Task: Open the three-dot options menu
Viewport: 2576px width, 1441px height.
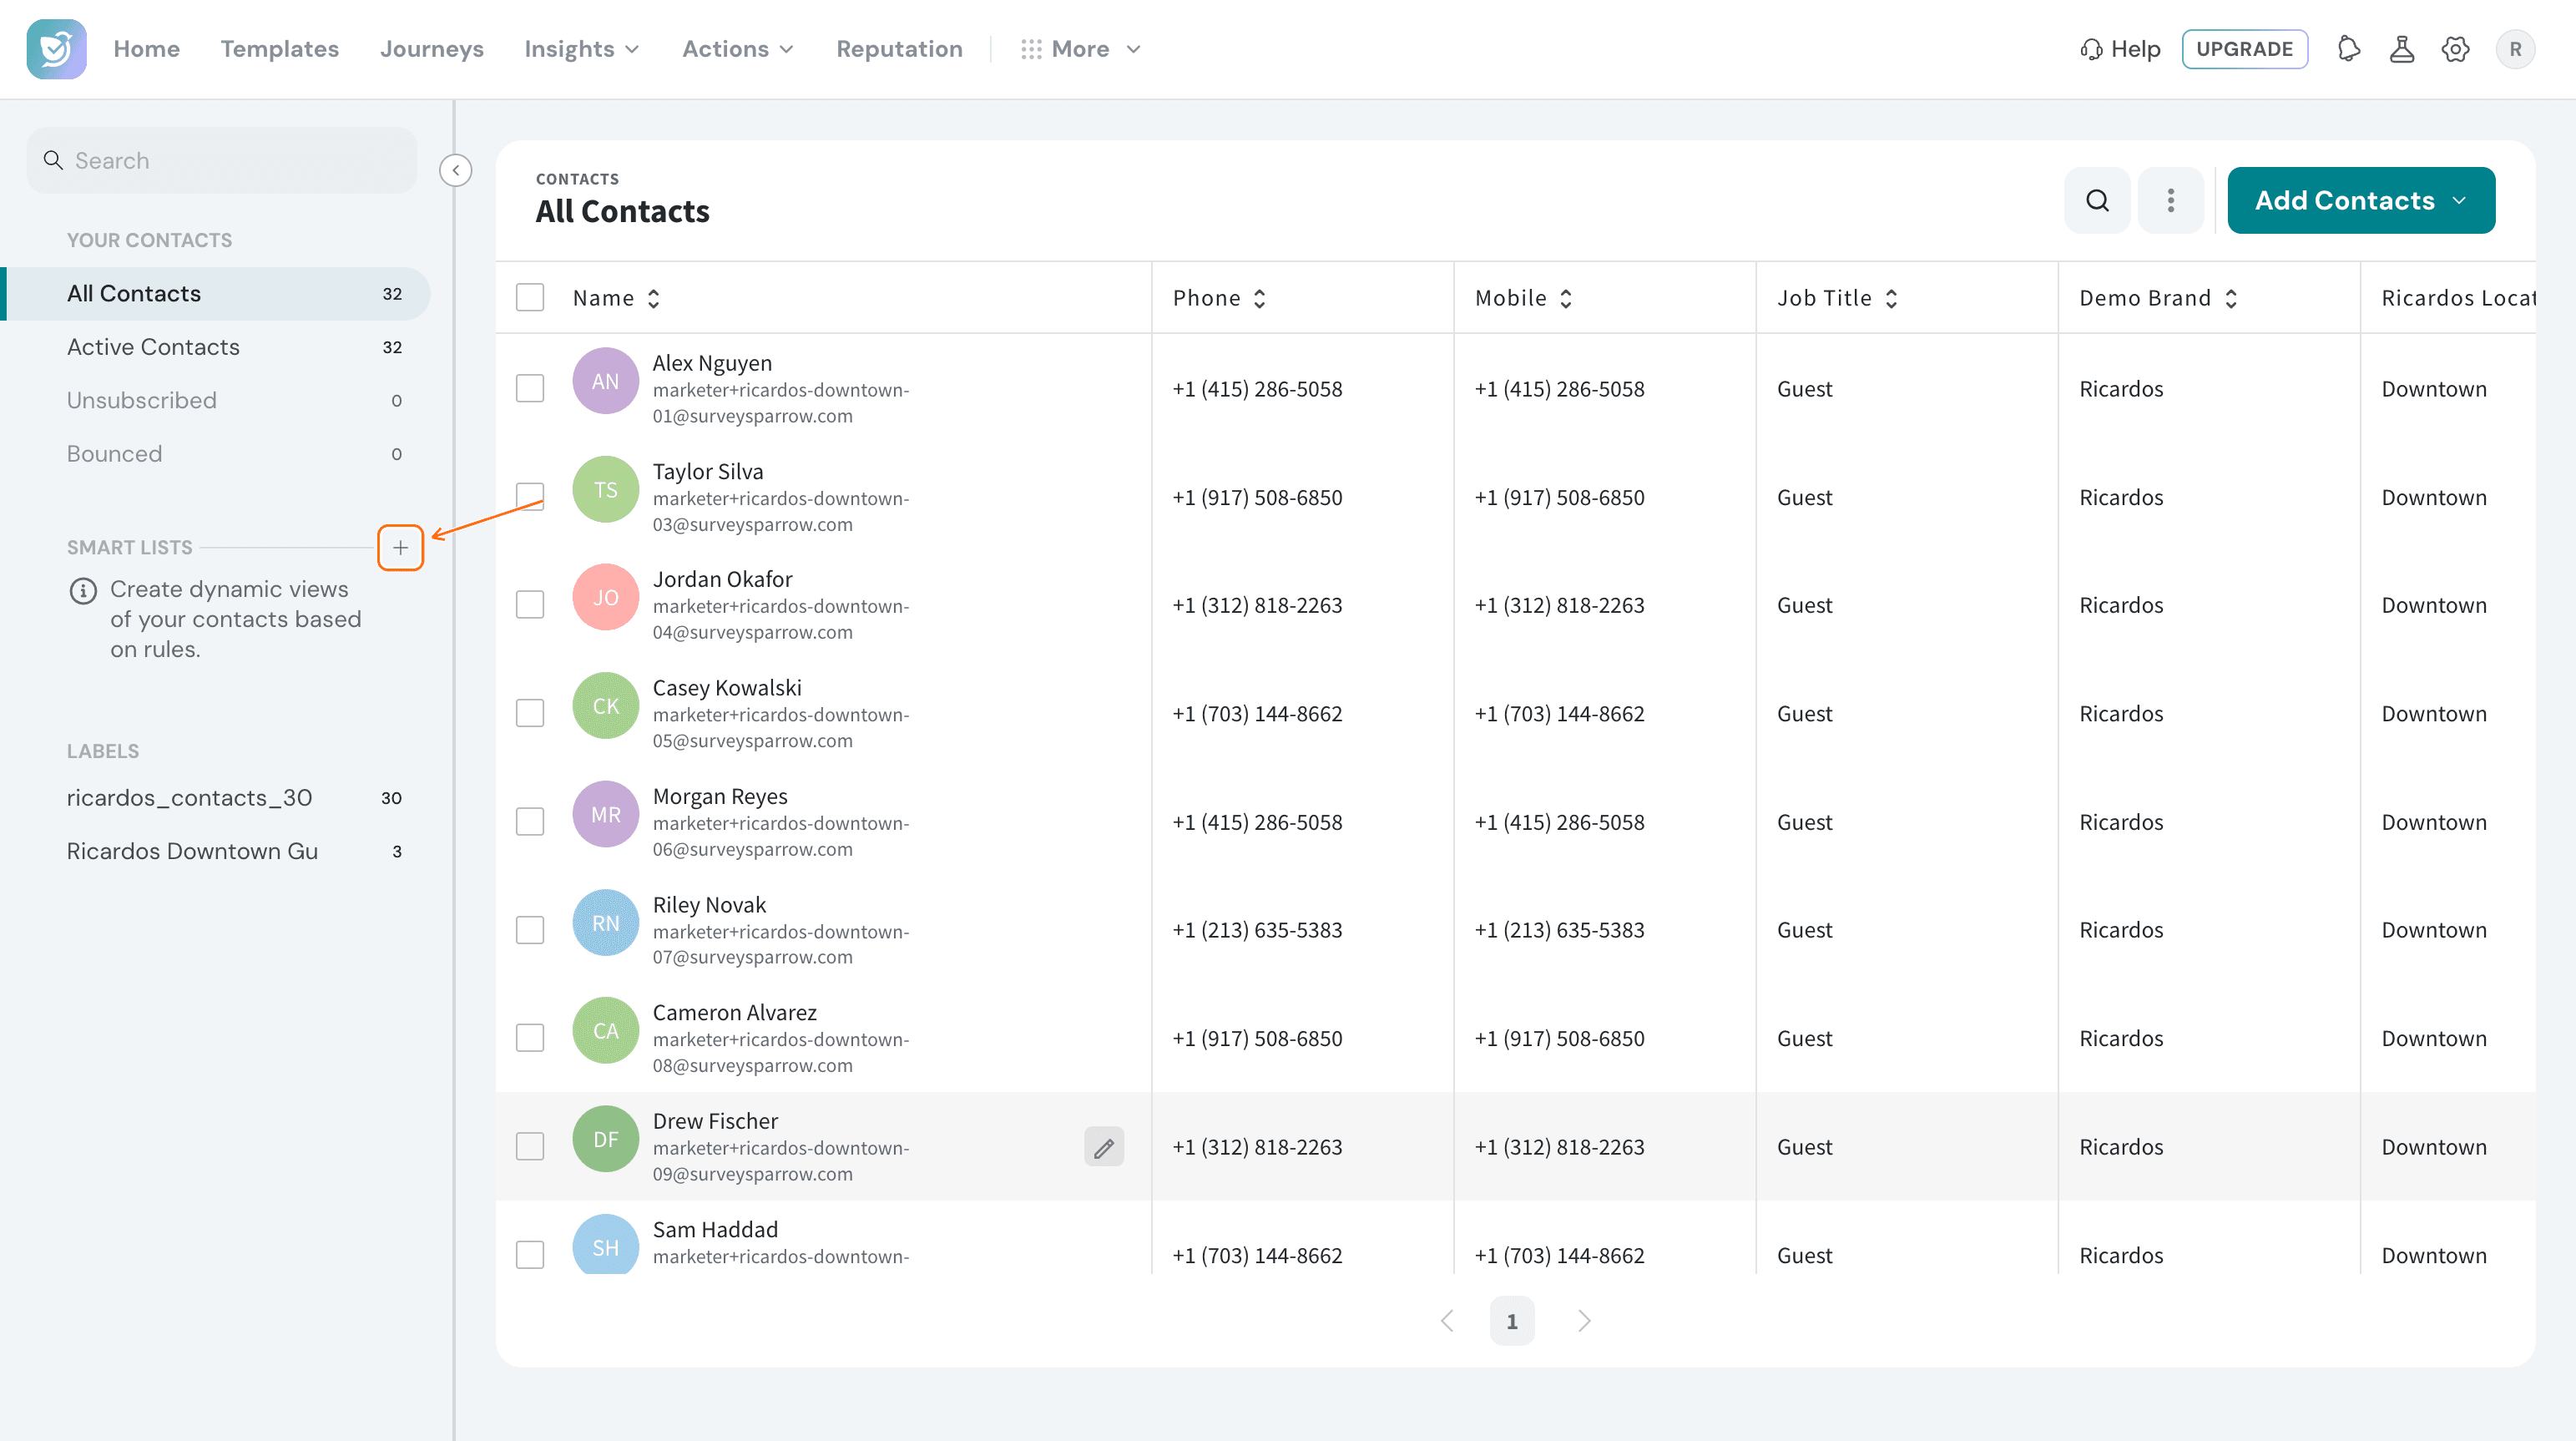Action: pyautogui.click(x=2171, y=201)
